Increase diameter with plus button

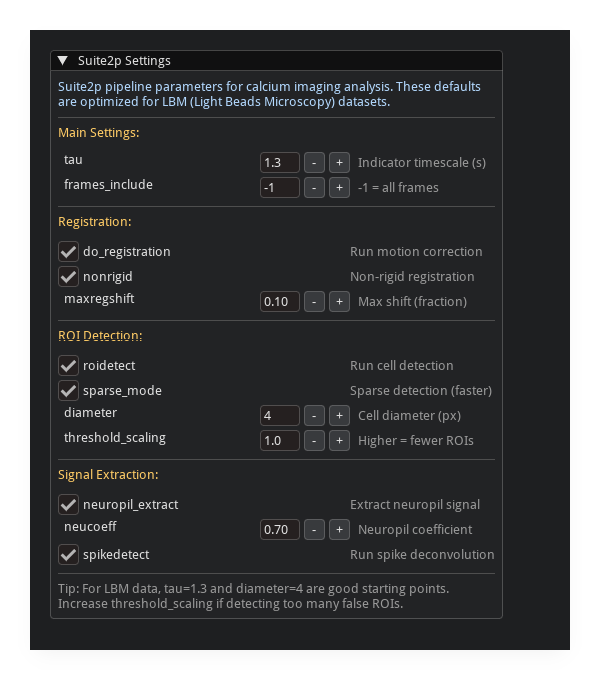[x=339, y=415]
